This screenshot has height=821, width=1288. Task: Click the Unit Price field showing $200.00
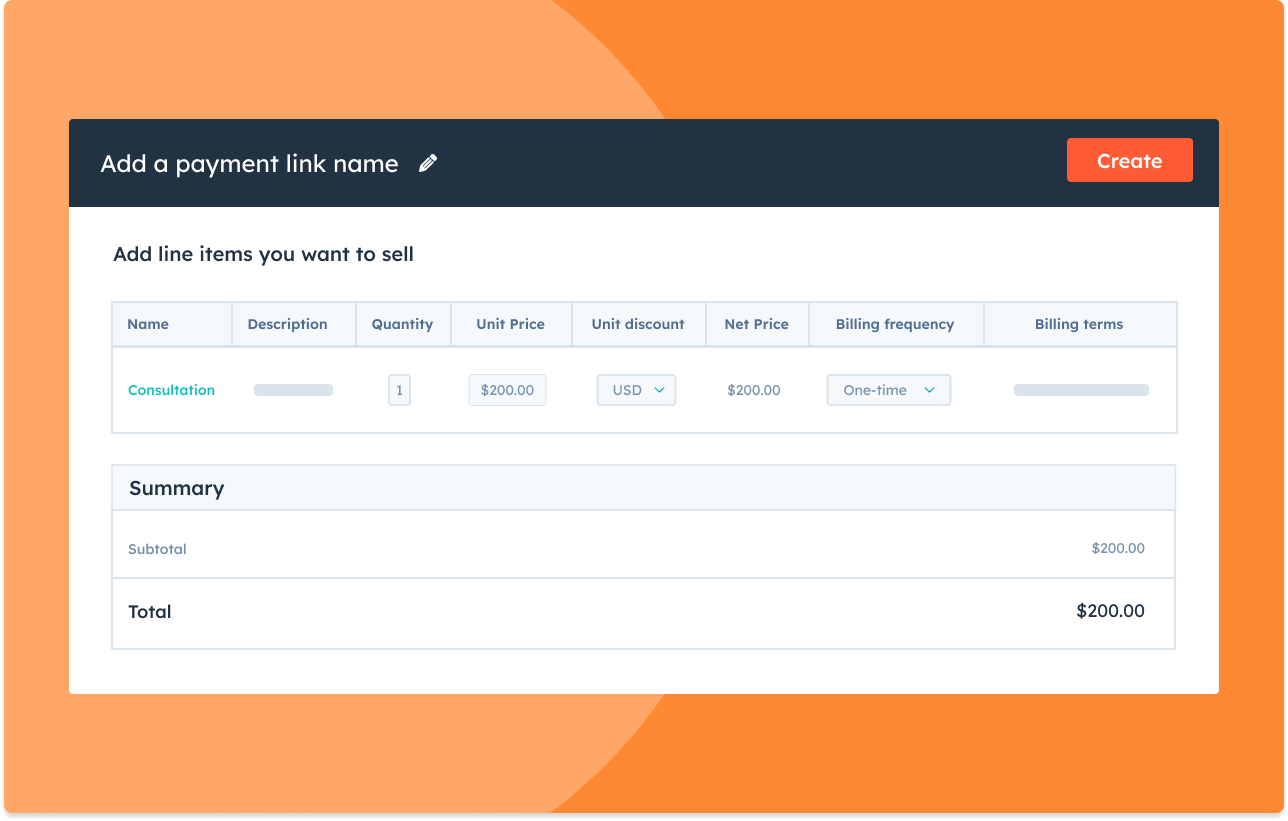point(507,390)
